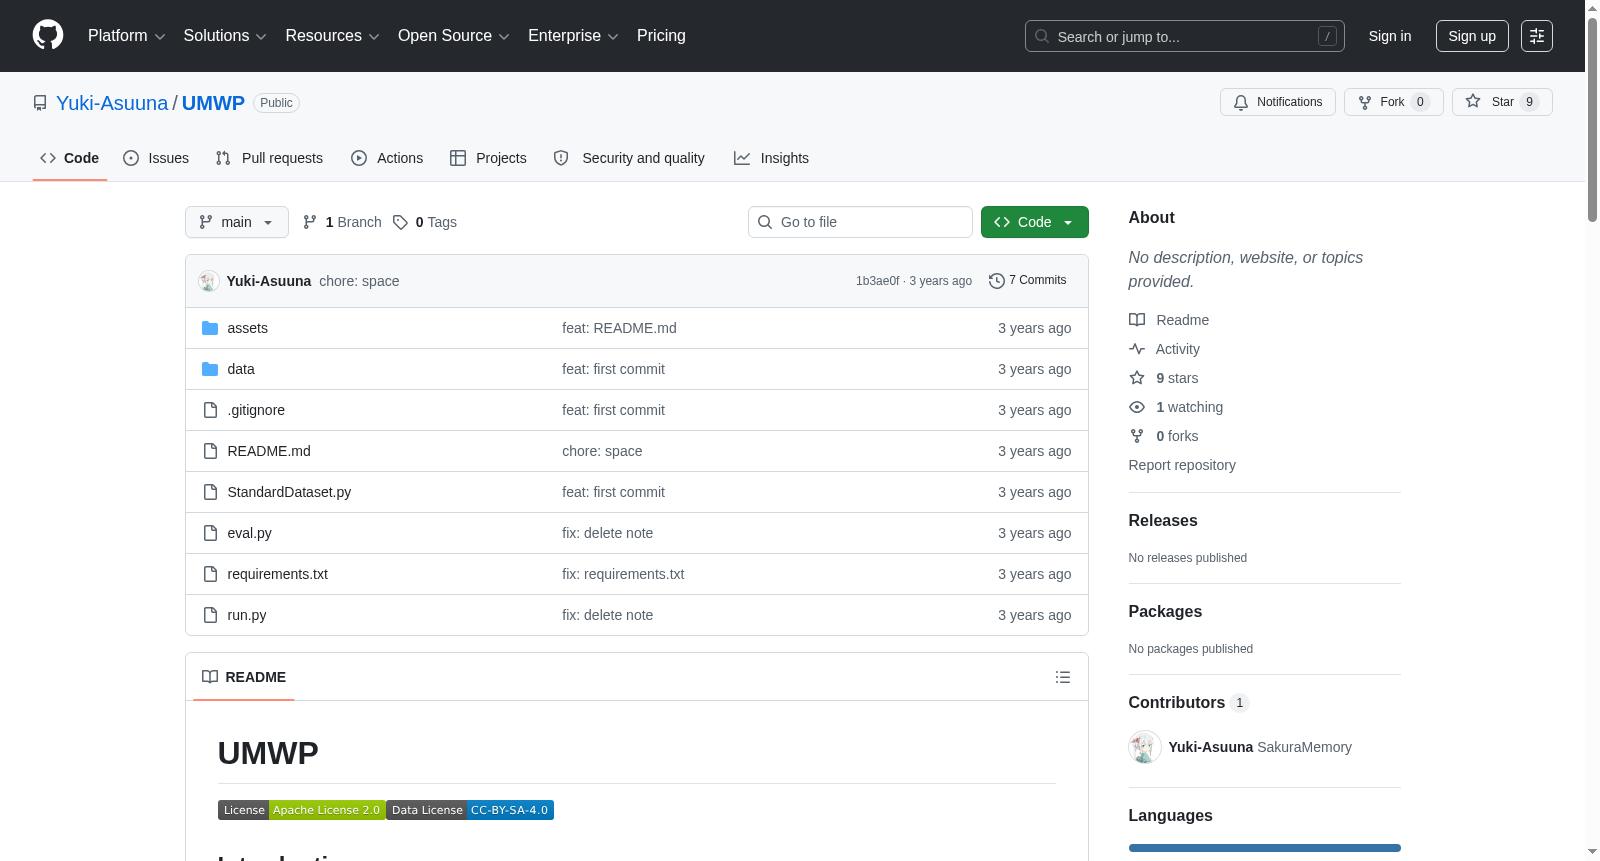Click the Sign in link
The image size is (1600, 861).
tap(1390, 36)
